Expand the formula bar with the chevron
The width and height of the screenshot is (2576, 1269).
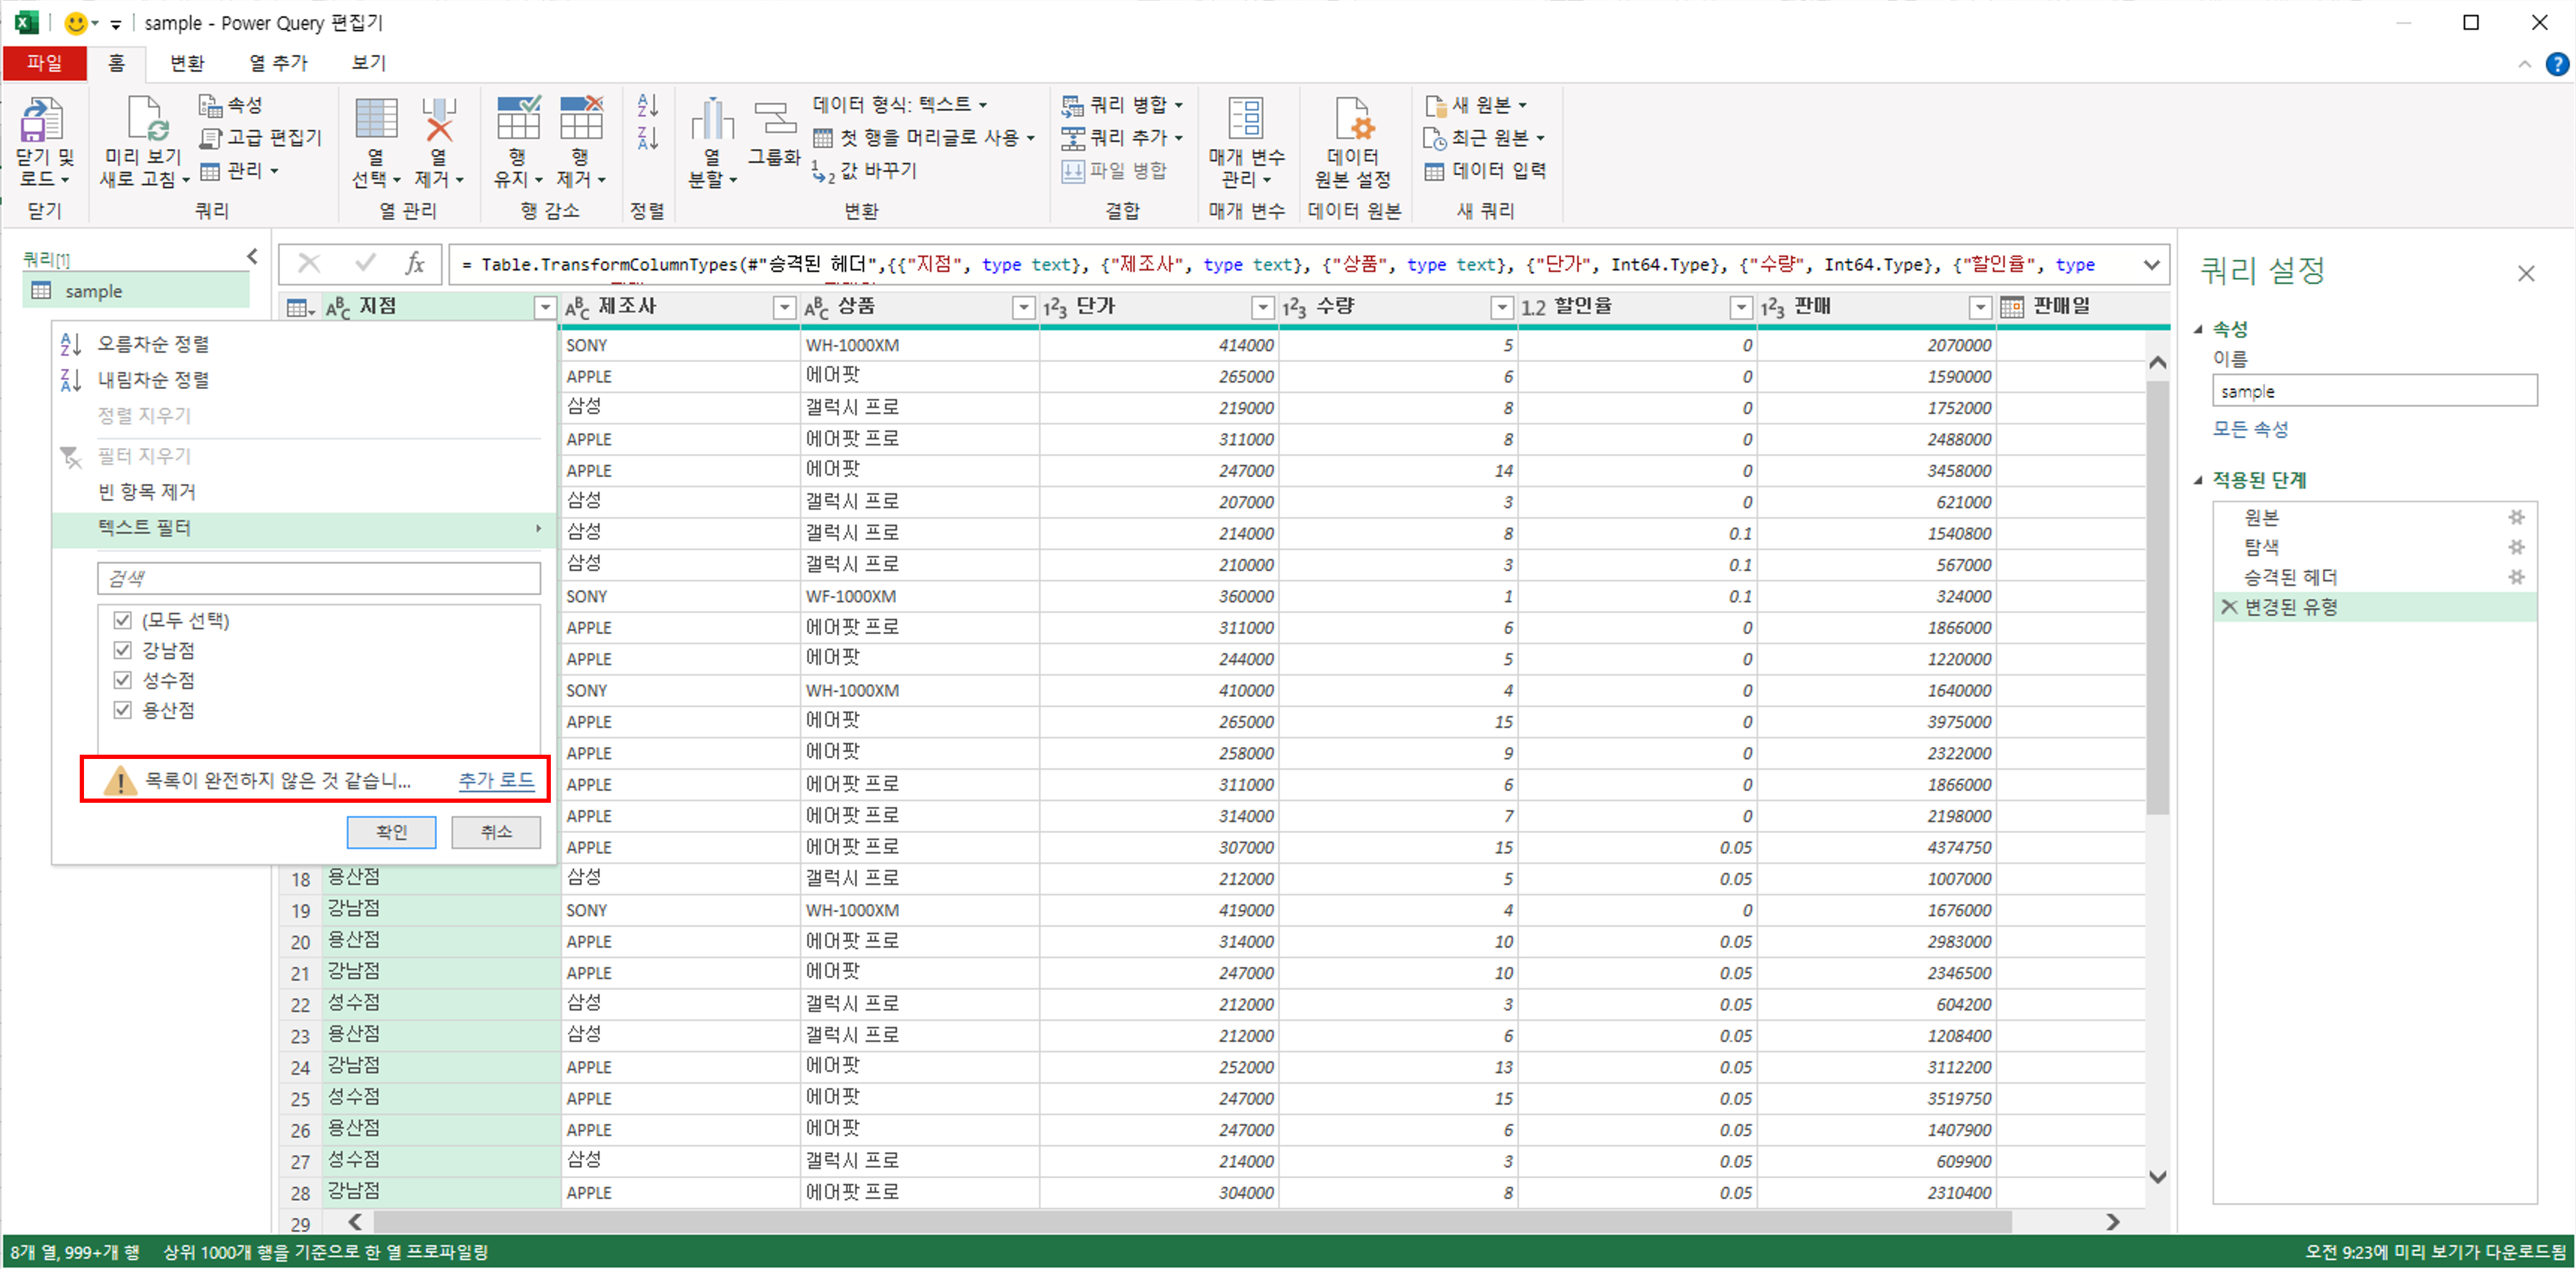2151,265
